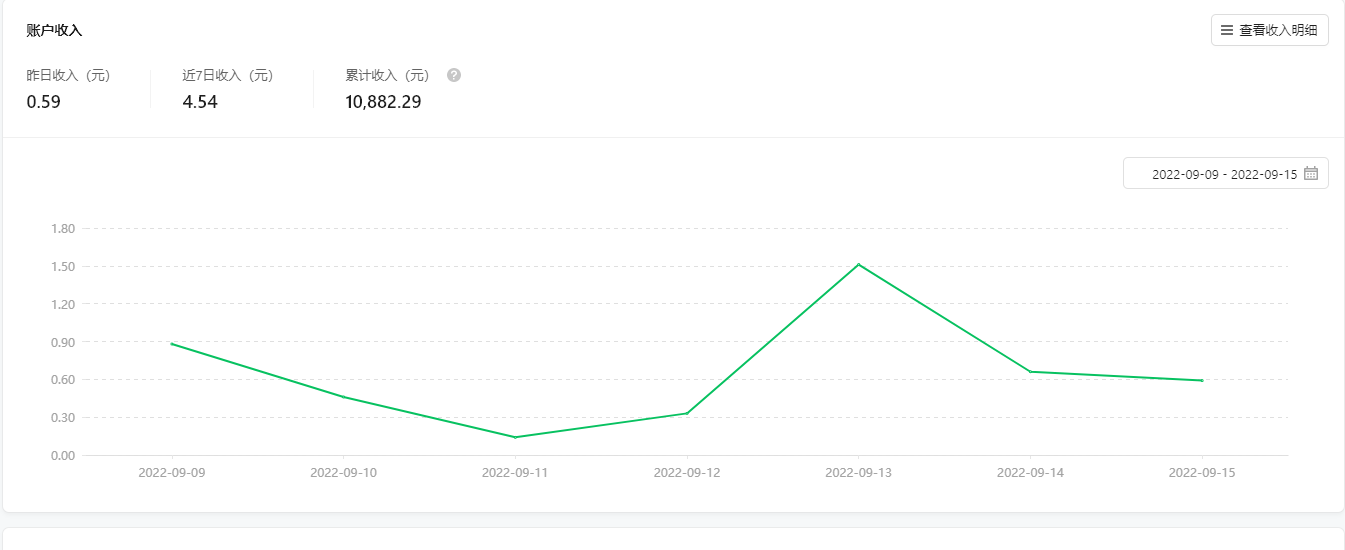Click the last chart point at 2022-09-15

click(1202, 380)
